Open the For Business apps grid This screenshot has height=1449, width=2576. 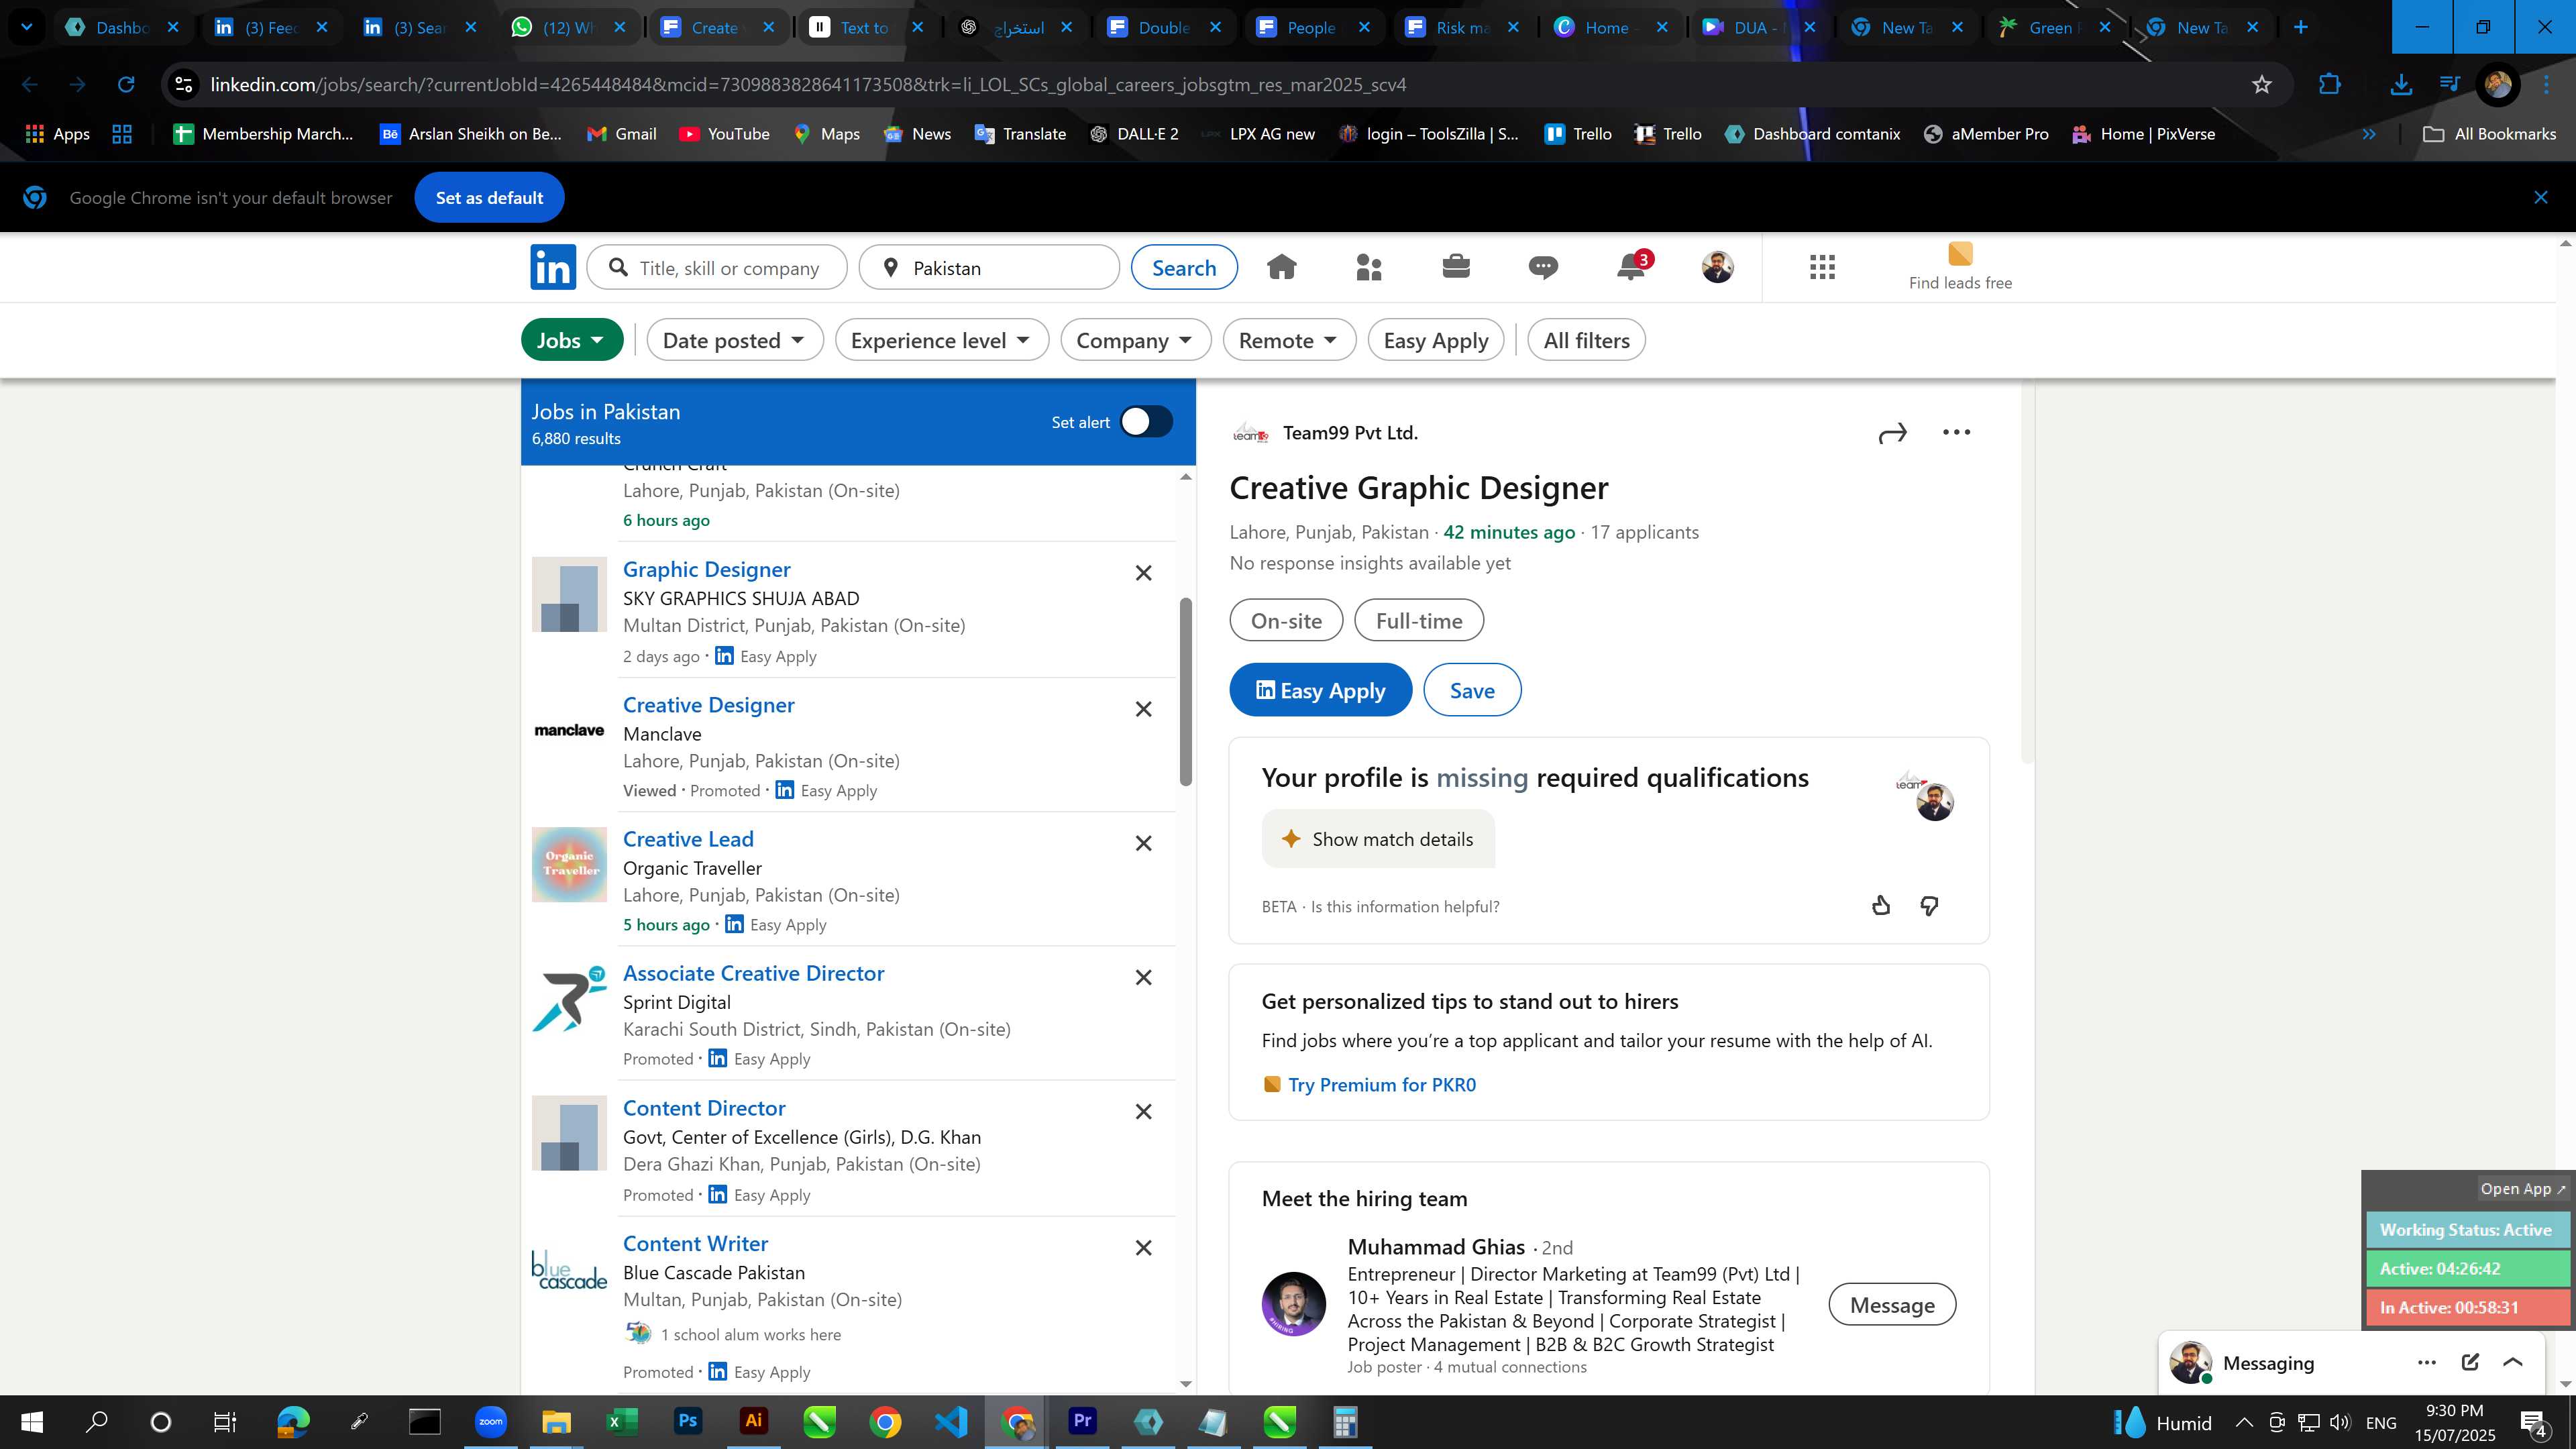click(1822, 267)
